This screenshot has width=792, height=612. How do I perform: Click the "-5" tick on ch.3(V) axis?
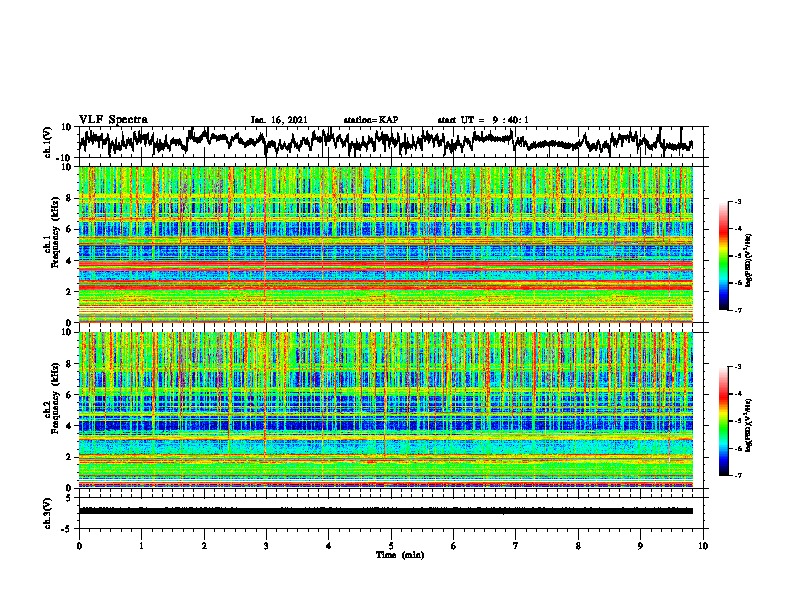[68, 529]
